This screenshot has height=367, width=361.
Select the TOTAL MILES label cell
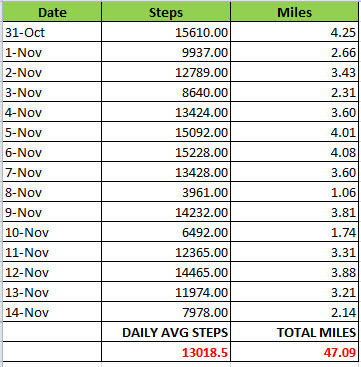coord(294,332)
